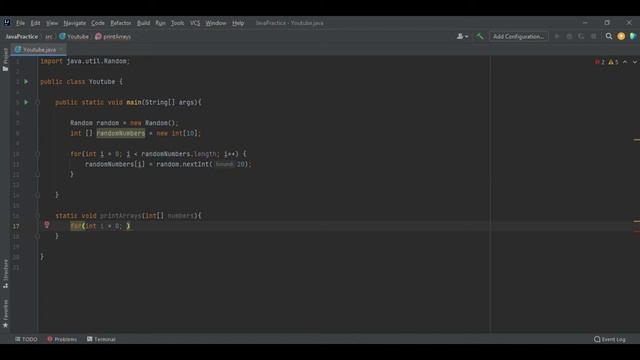Open the Refactor menu

tap(121, 23)
